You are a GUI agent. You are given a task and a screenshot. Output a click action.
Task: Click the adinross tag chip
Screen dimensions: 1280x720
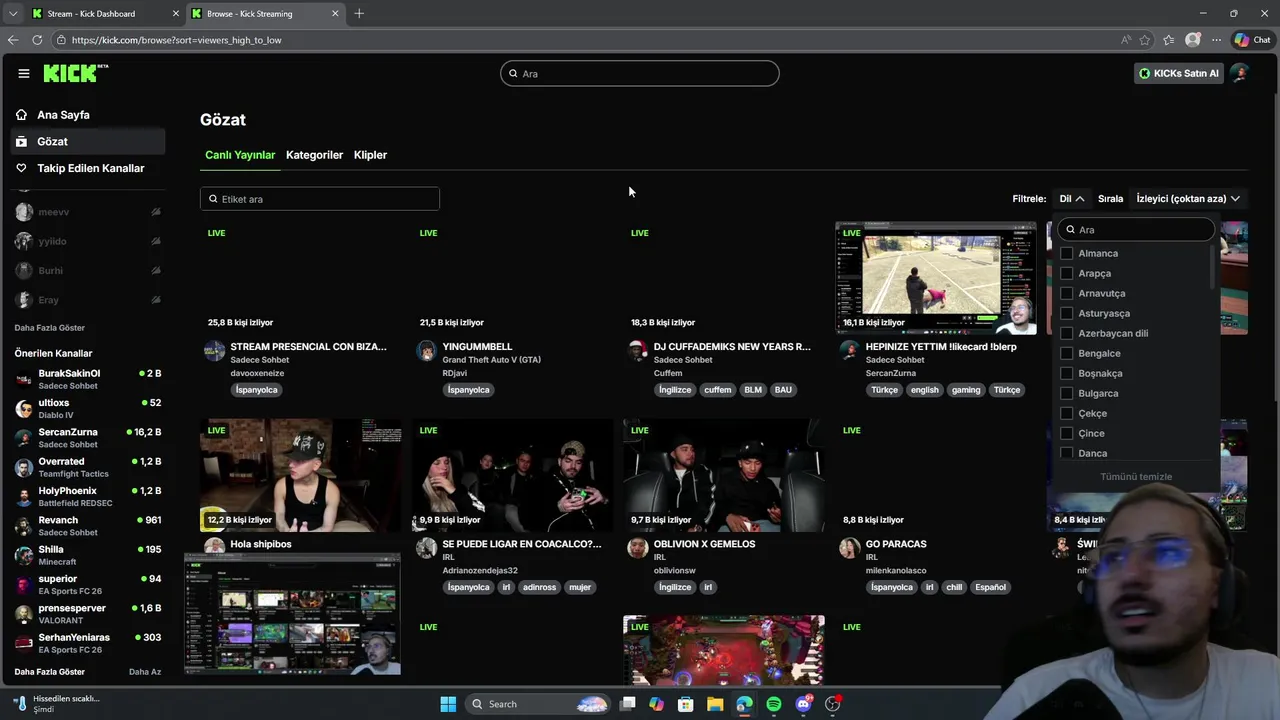[x=539, y=587]
